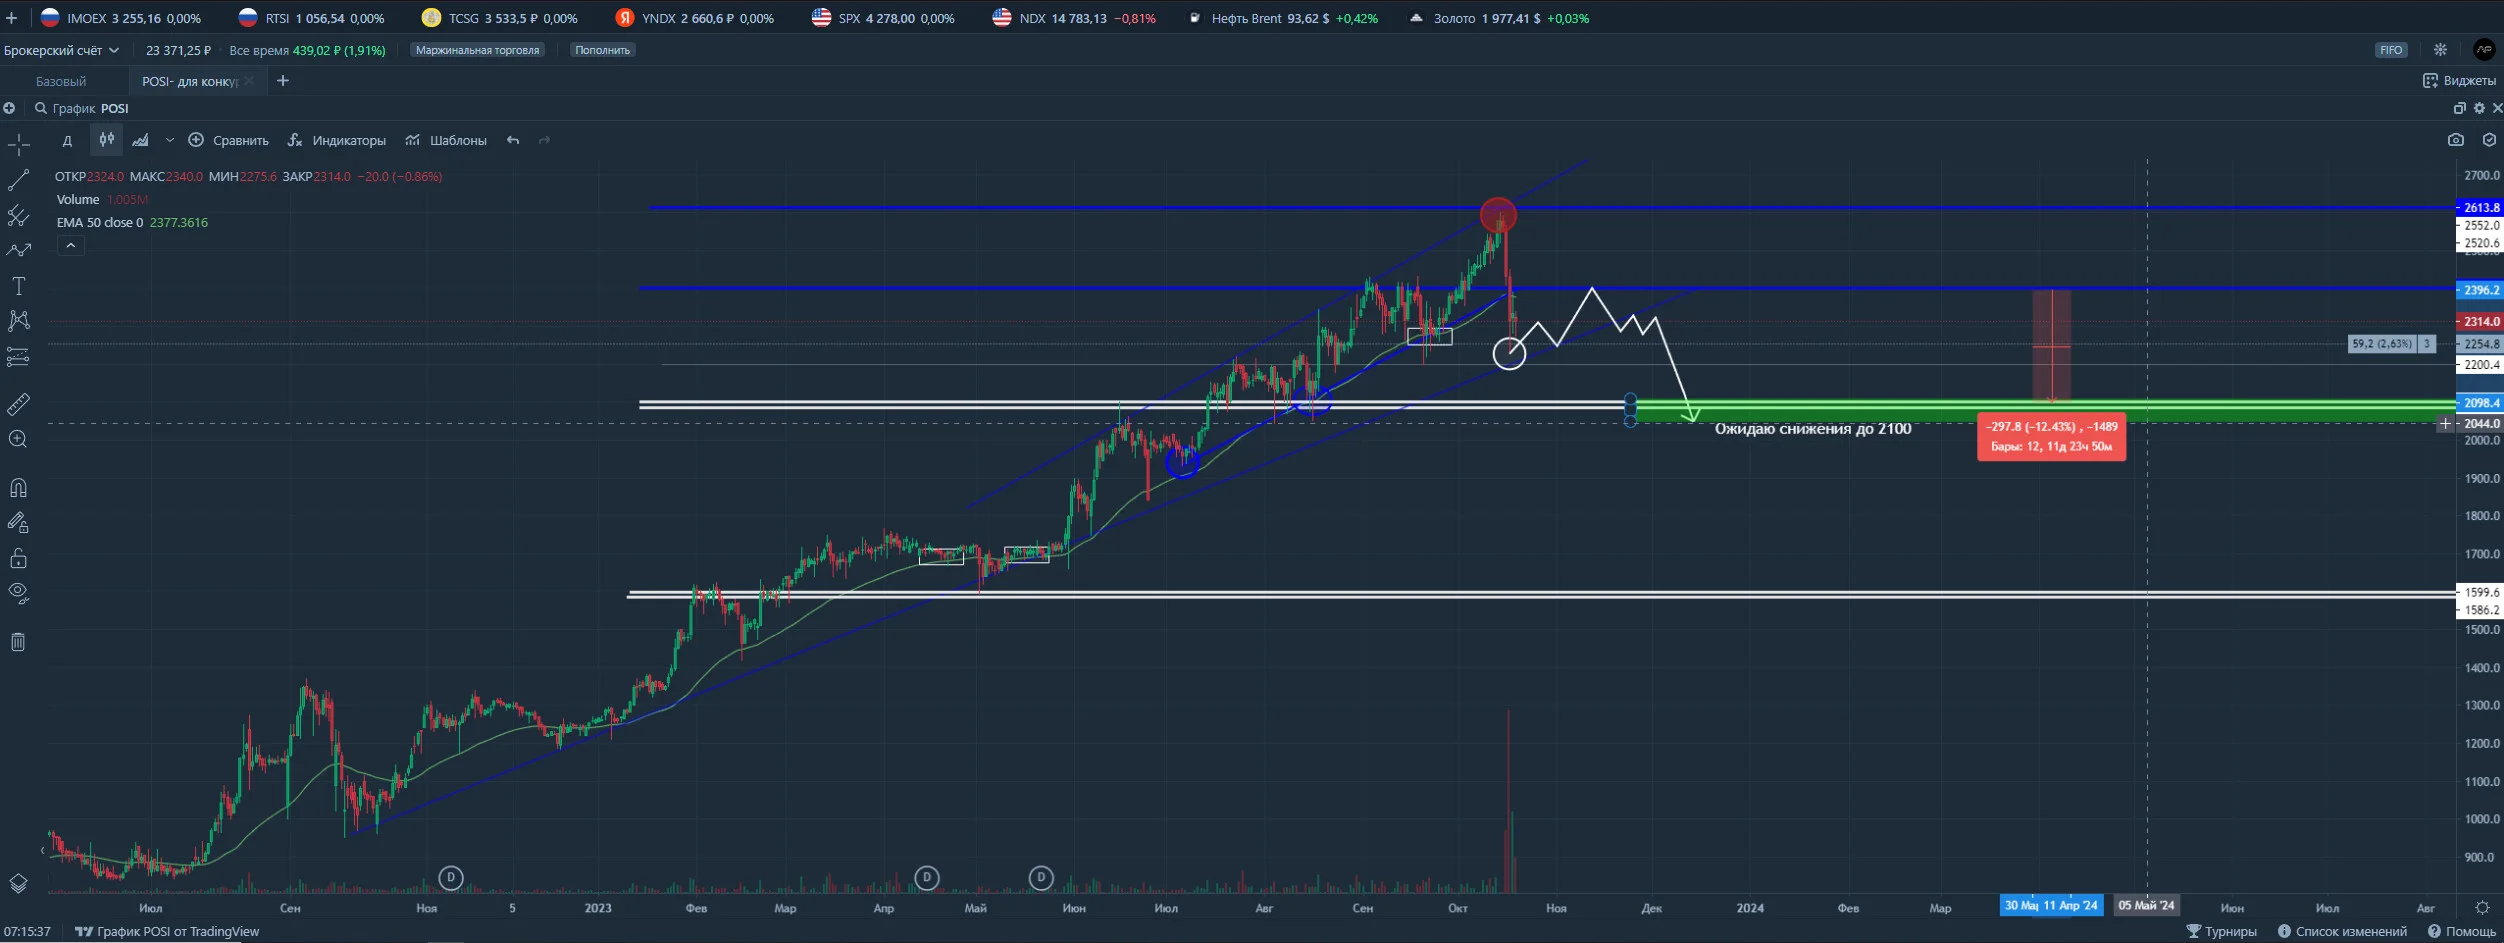The height and width of the screenshot is (943, 2504).
Task: Click the Ожидаю снижения до 2100 annotation
Action: pyautogui.click(x=1813, y=429)
